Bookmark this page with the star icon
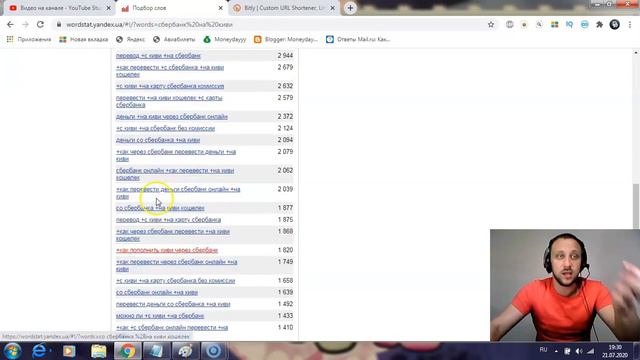The width and height of the screenshot is (640, 360). 491,24
